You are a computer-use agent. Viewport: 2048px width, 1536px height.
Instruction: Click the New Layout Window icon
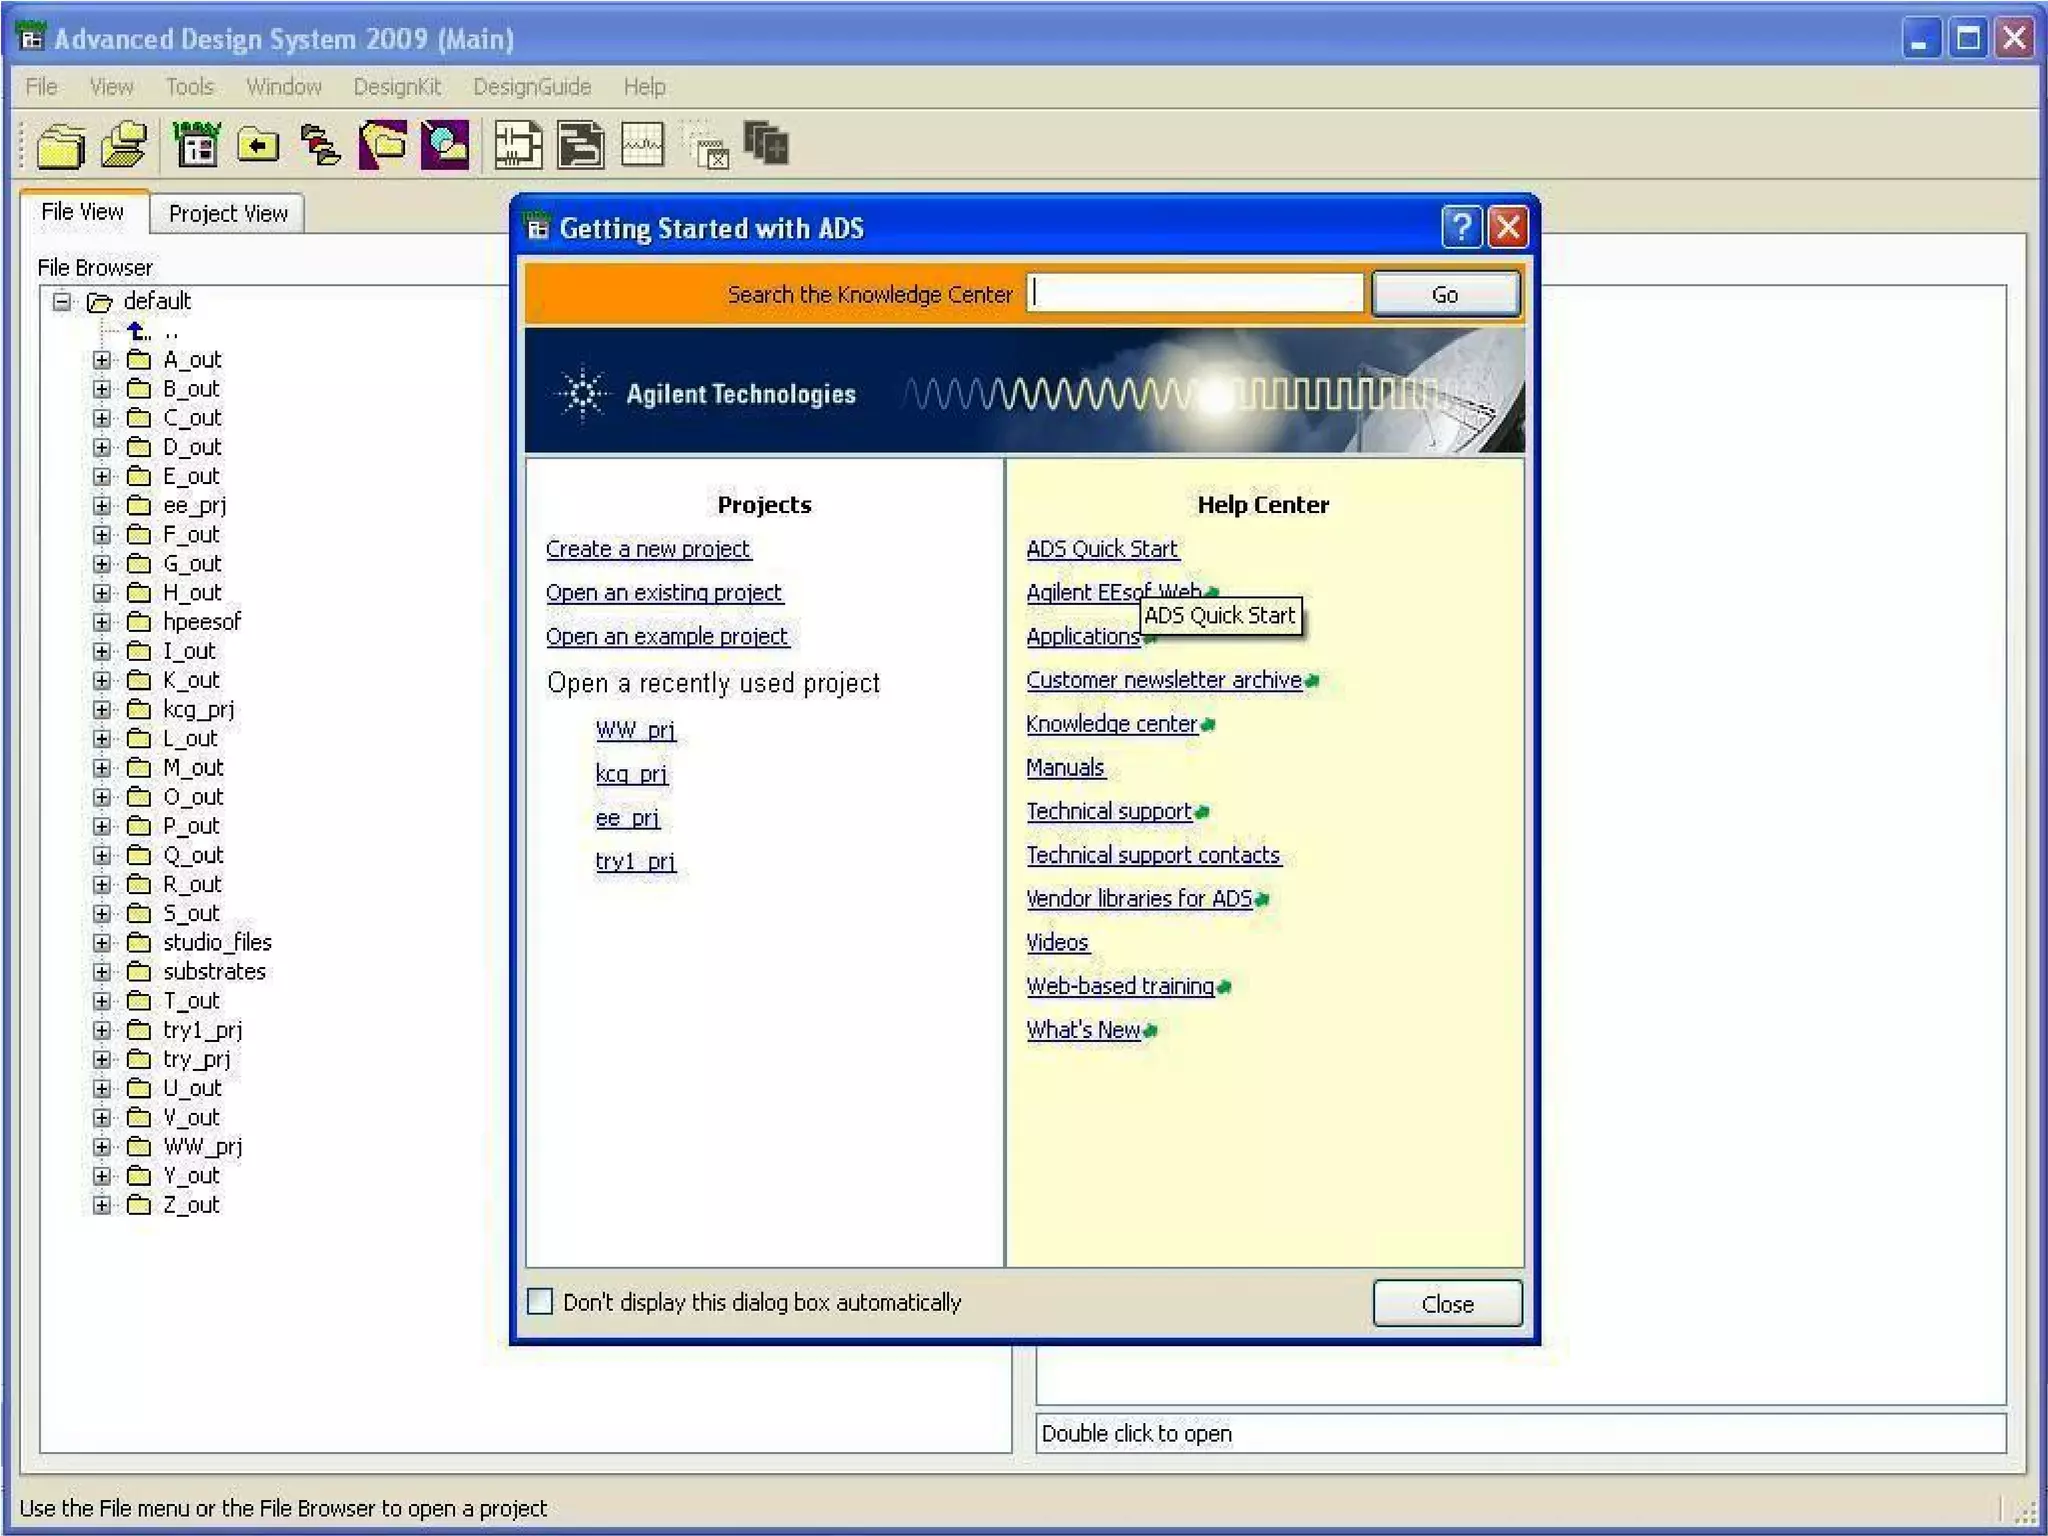pyautogui.click(x=581, y=146)
